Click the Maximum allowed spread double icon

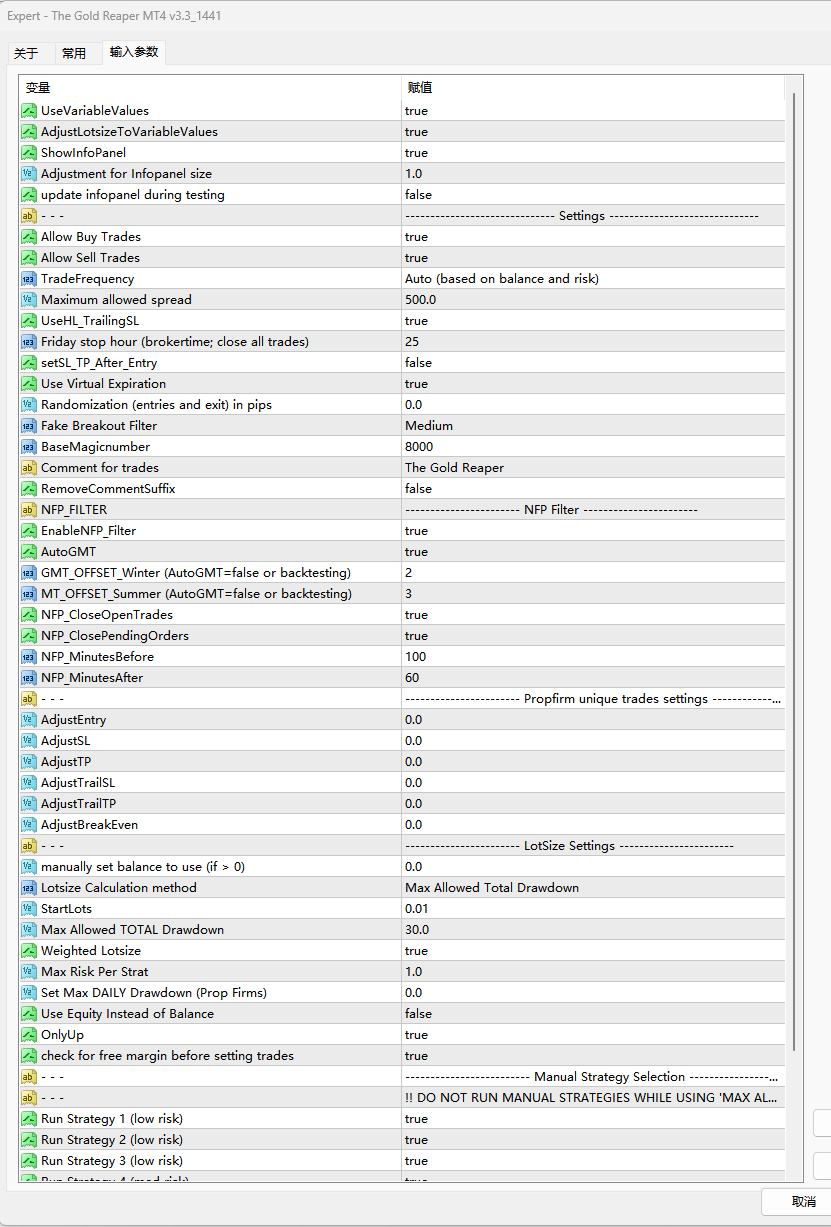pos(29,300)
